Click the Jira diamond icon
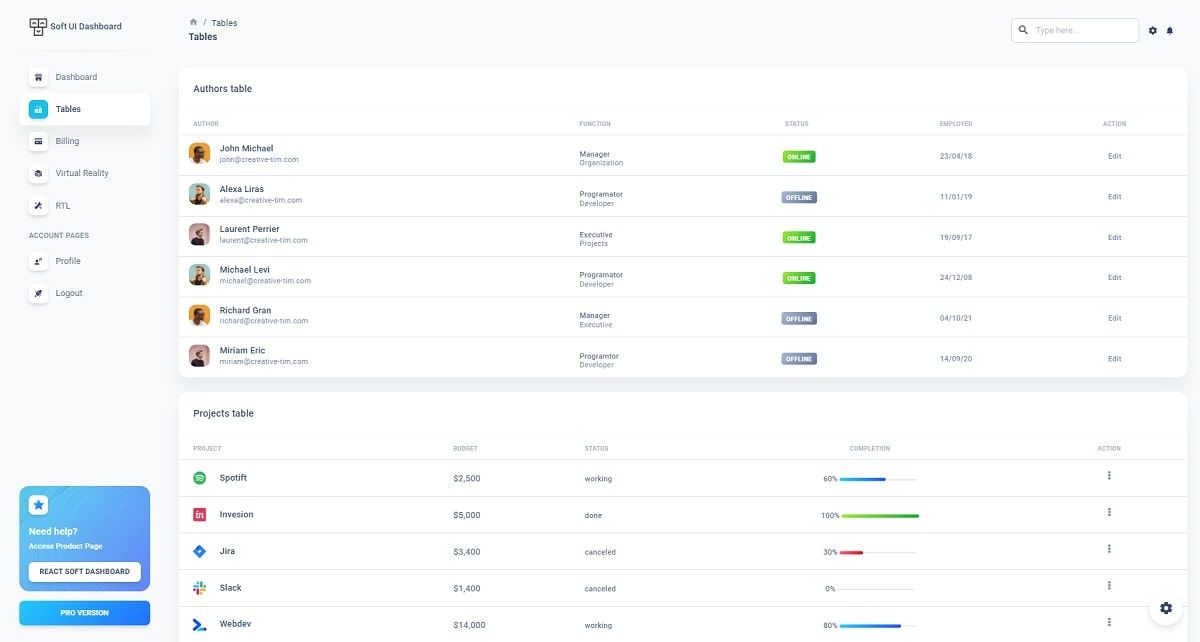The width and height of the screenshot is (1200, 642). 199,550
